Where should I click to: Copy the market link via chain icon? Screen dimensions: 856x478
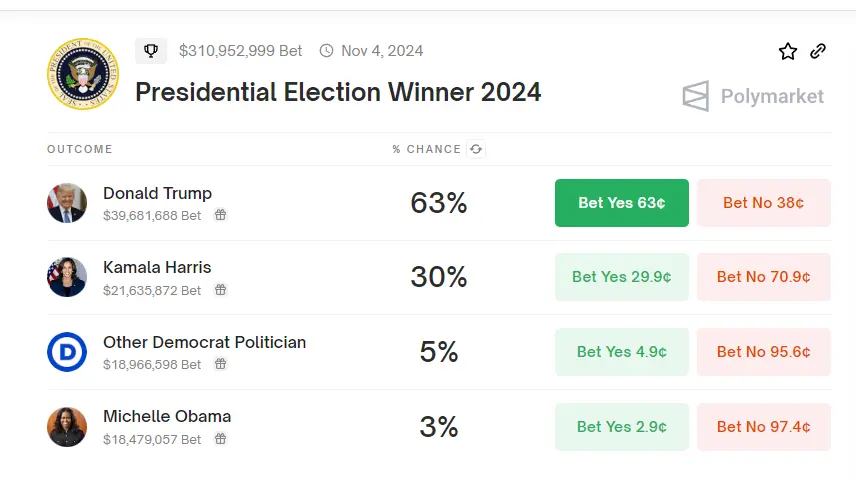818,51
